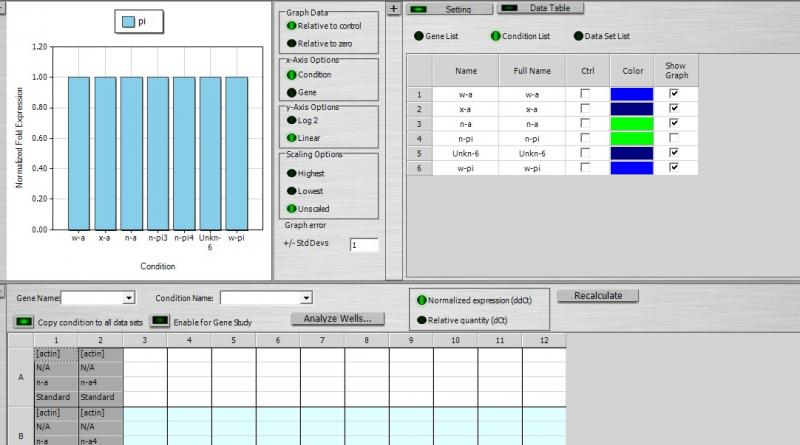This screenshot has width=800, height=445.
Task: Open the Condition Name dropdown
Action: (306, 298)
